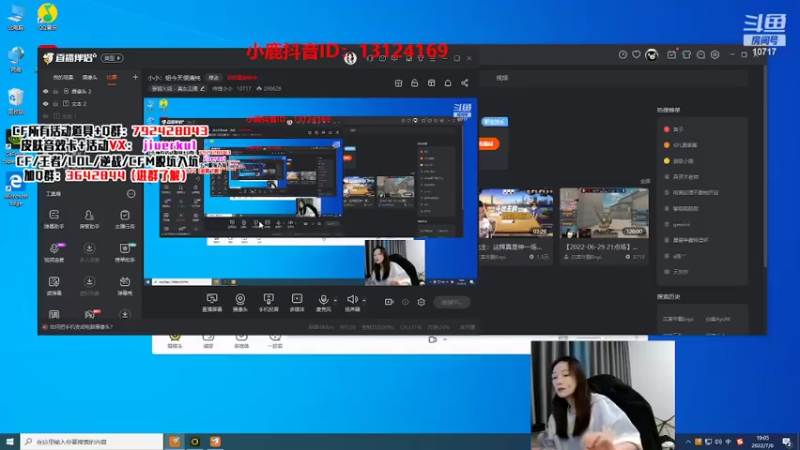Select the 摄像头 2 source row

click(89, 91)
